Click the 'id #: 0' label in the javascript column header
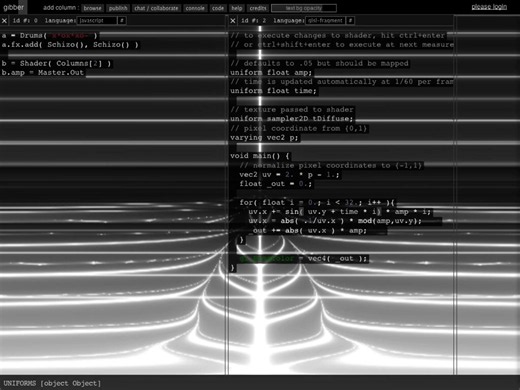This screenshot has width=520, height=390. point(25,21)
